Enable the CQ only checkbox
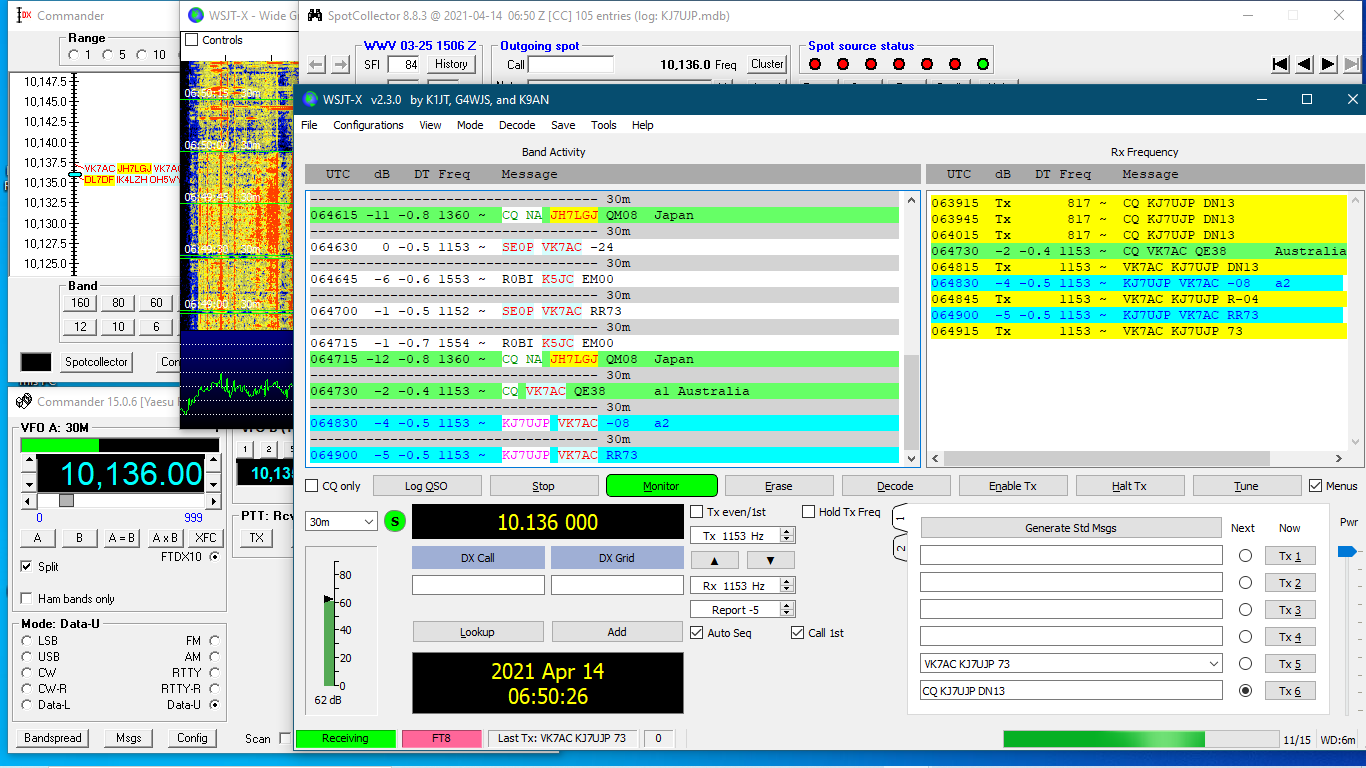Image resolution: width=1366 pixels, height=768 pixels. pos(313,486)
